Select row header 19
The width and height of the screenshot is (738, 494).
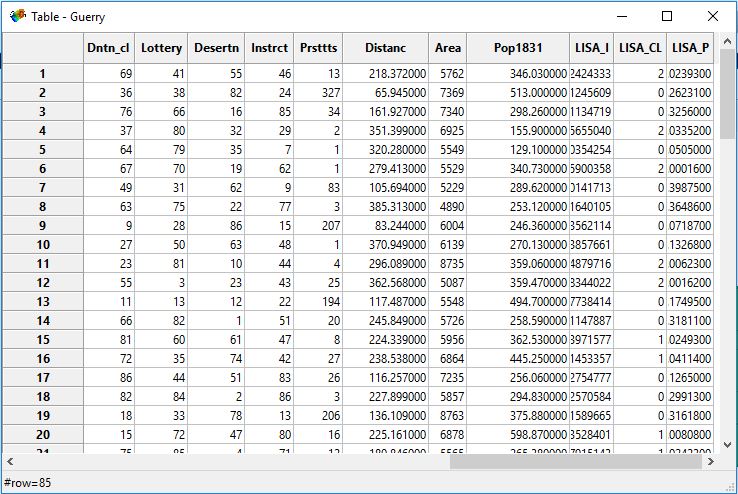[43, 416]
